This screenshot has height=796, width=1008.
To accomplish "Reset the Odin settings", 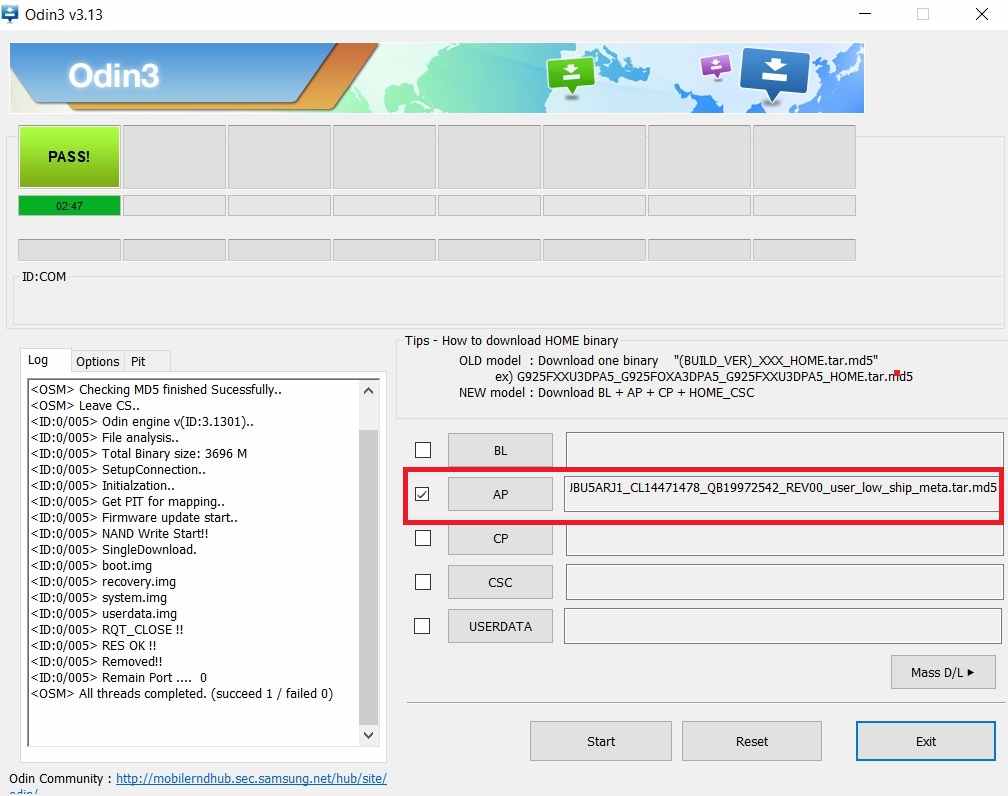I will [x=752, y=741].
